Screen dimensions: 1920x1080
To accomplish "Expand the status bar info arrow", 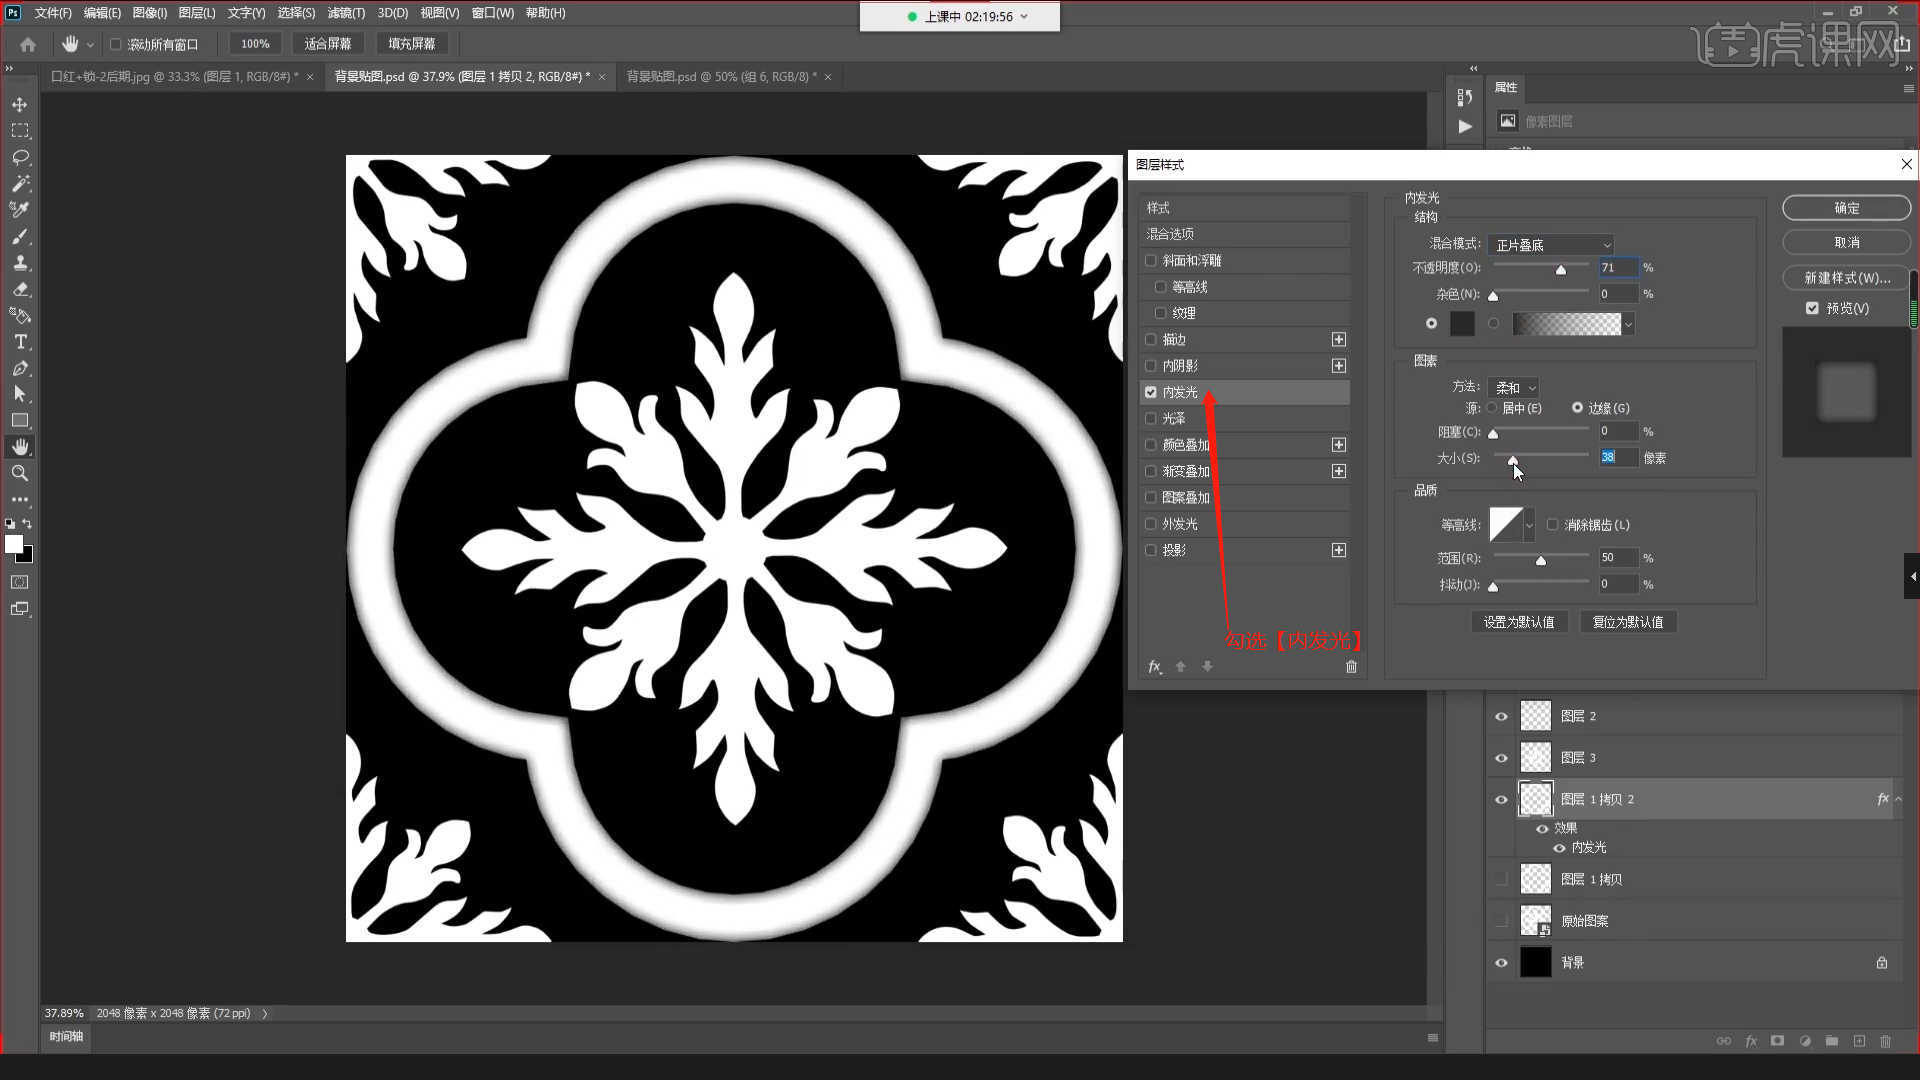I will click(x=265, y=1014).
